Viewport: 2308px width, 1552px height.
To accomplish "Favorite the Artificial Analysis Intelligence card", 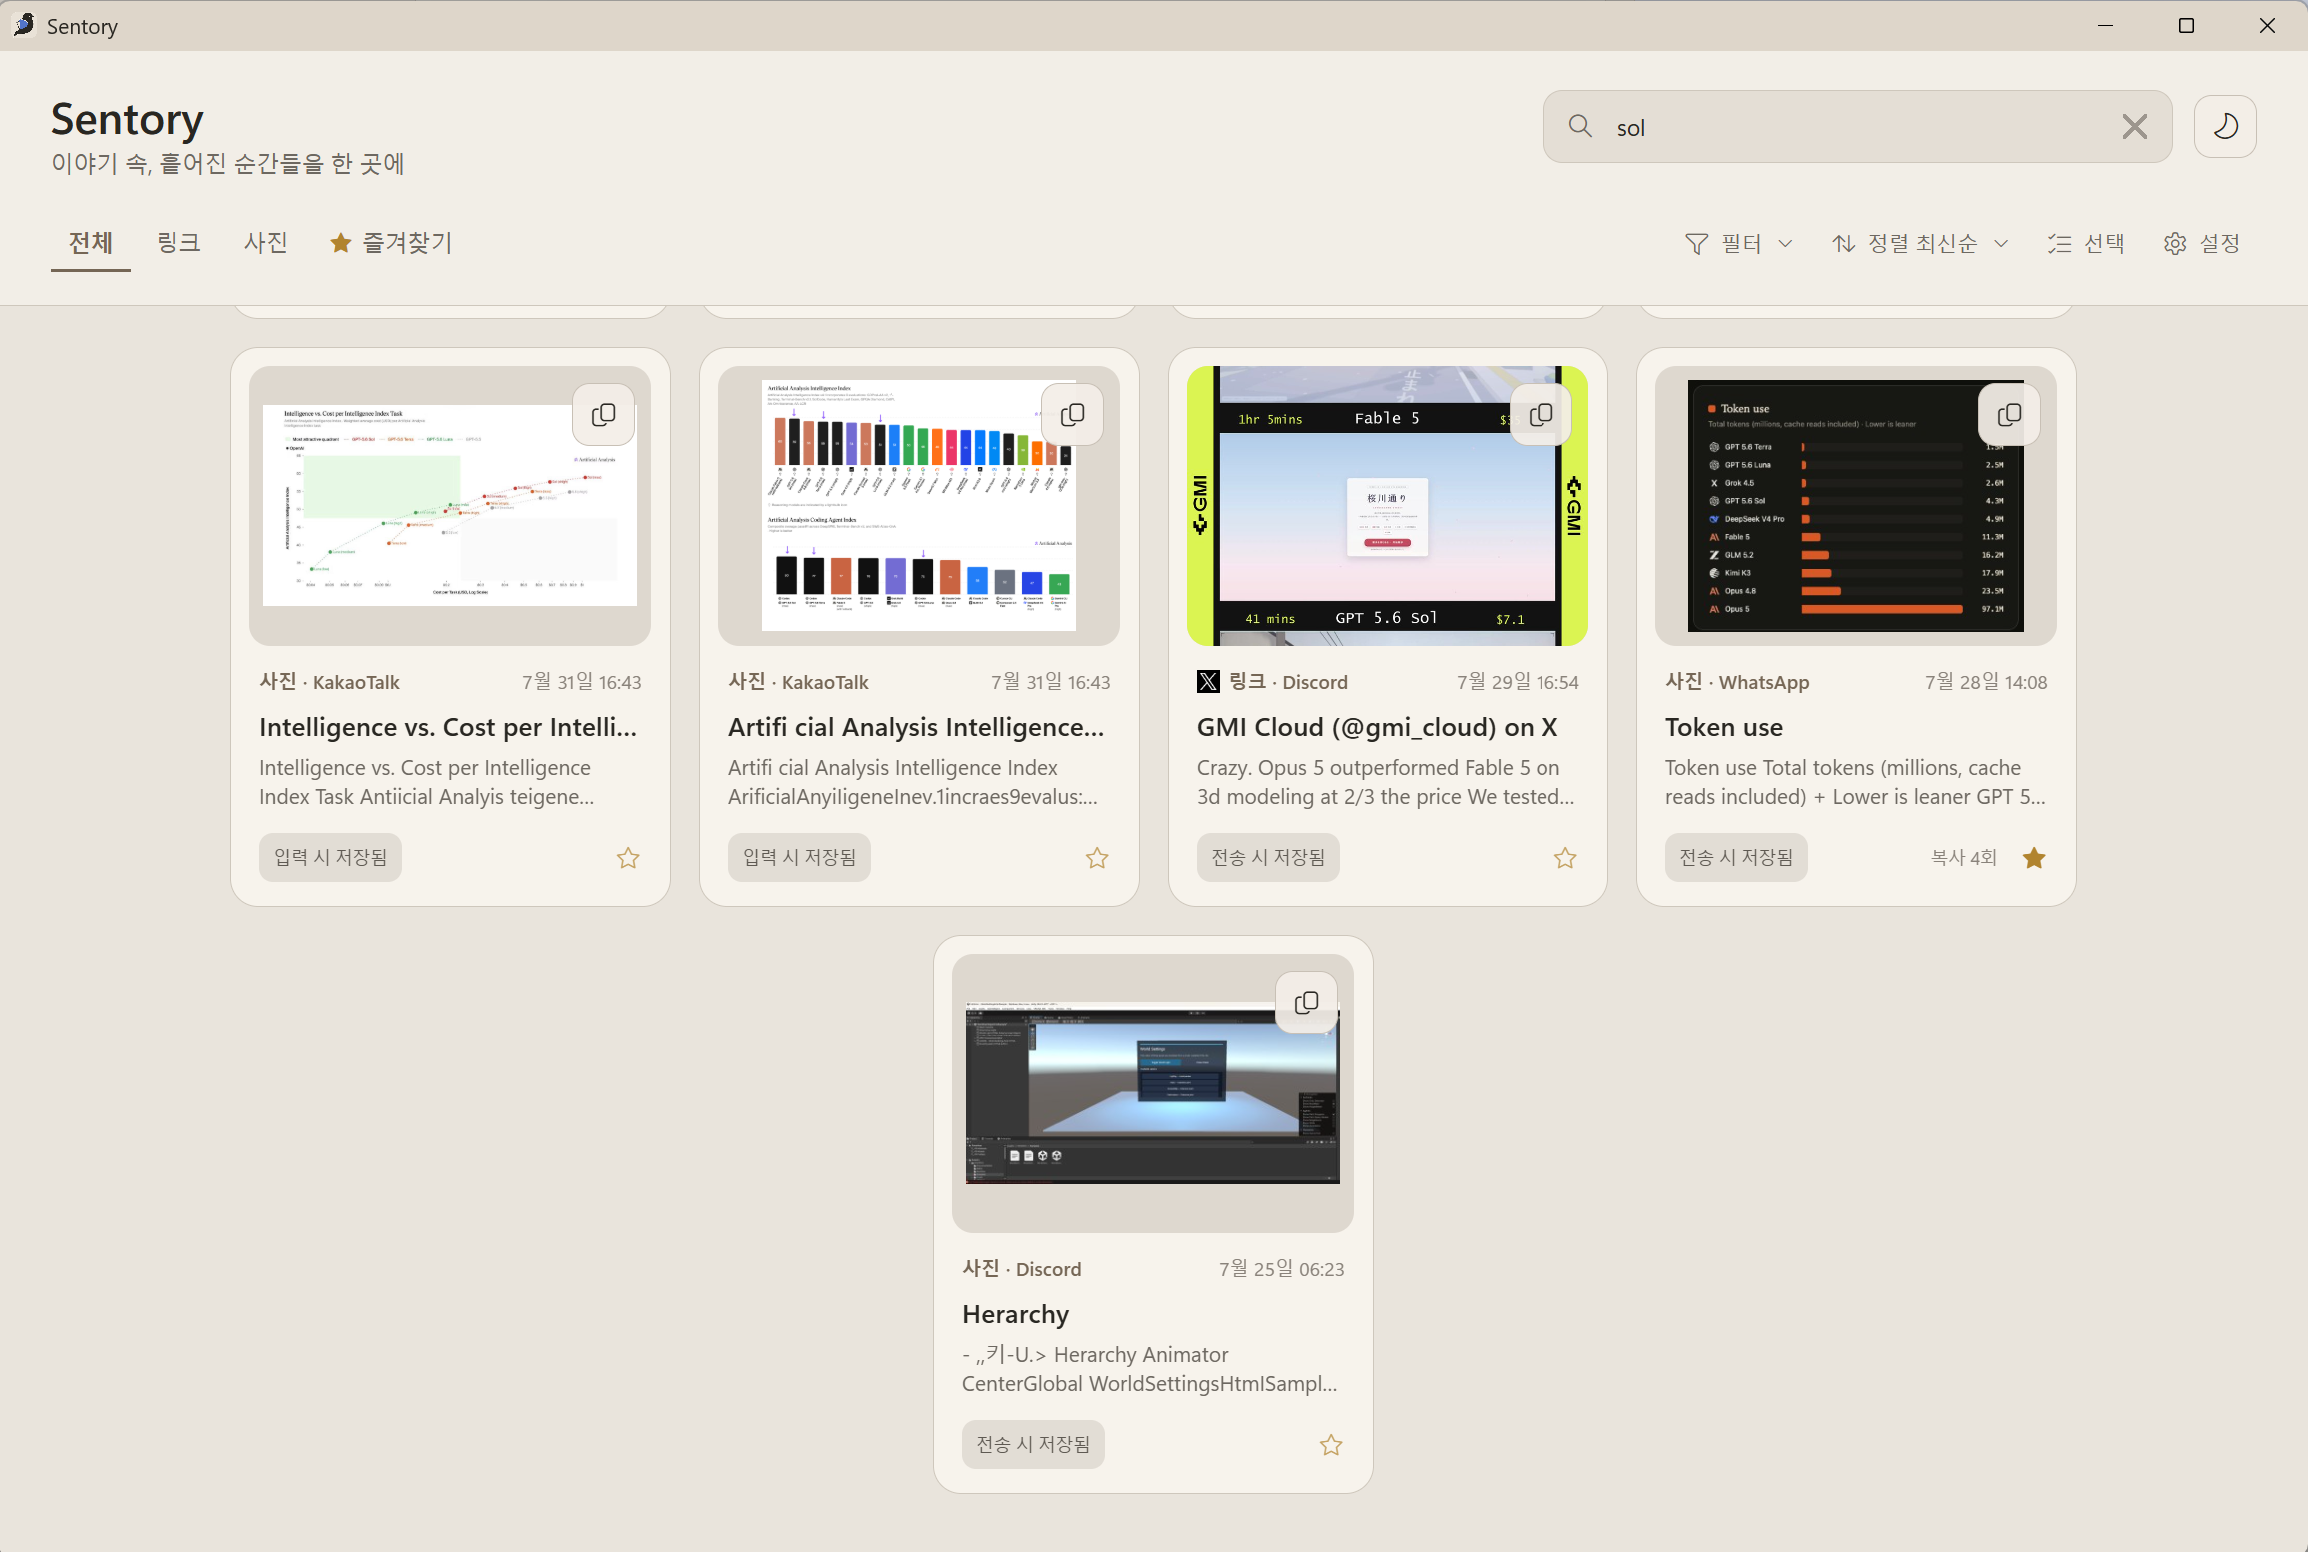I will pyautogui.click(x=1097, y=858).
